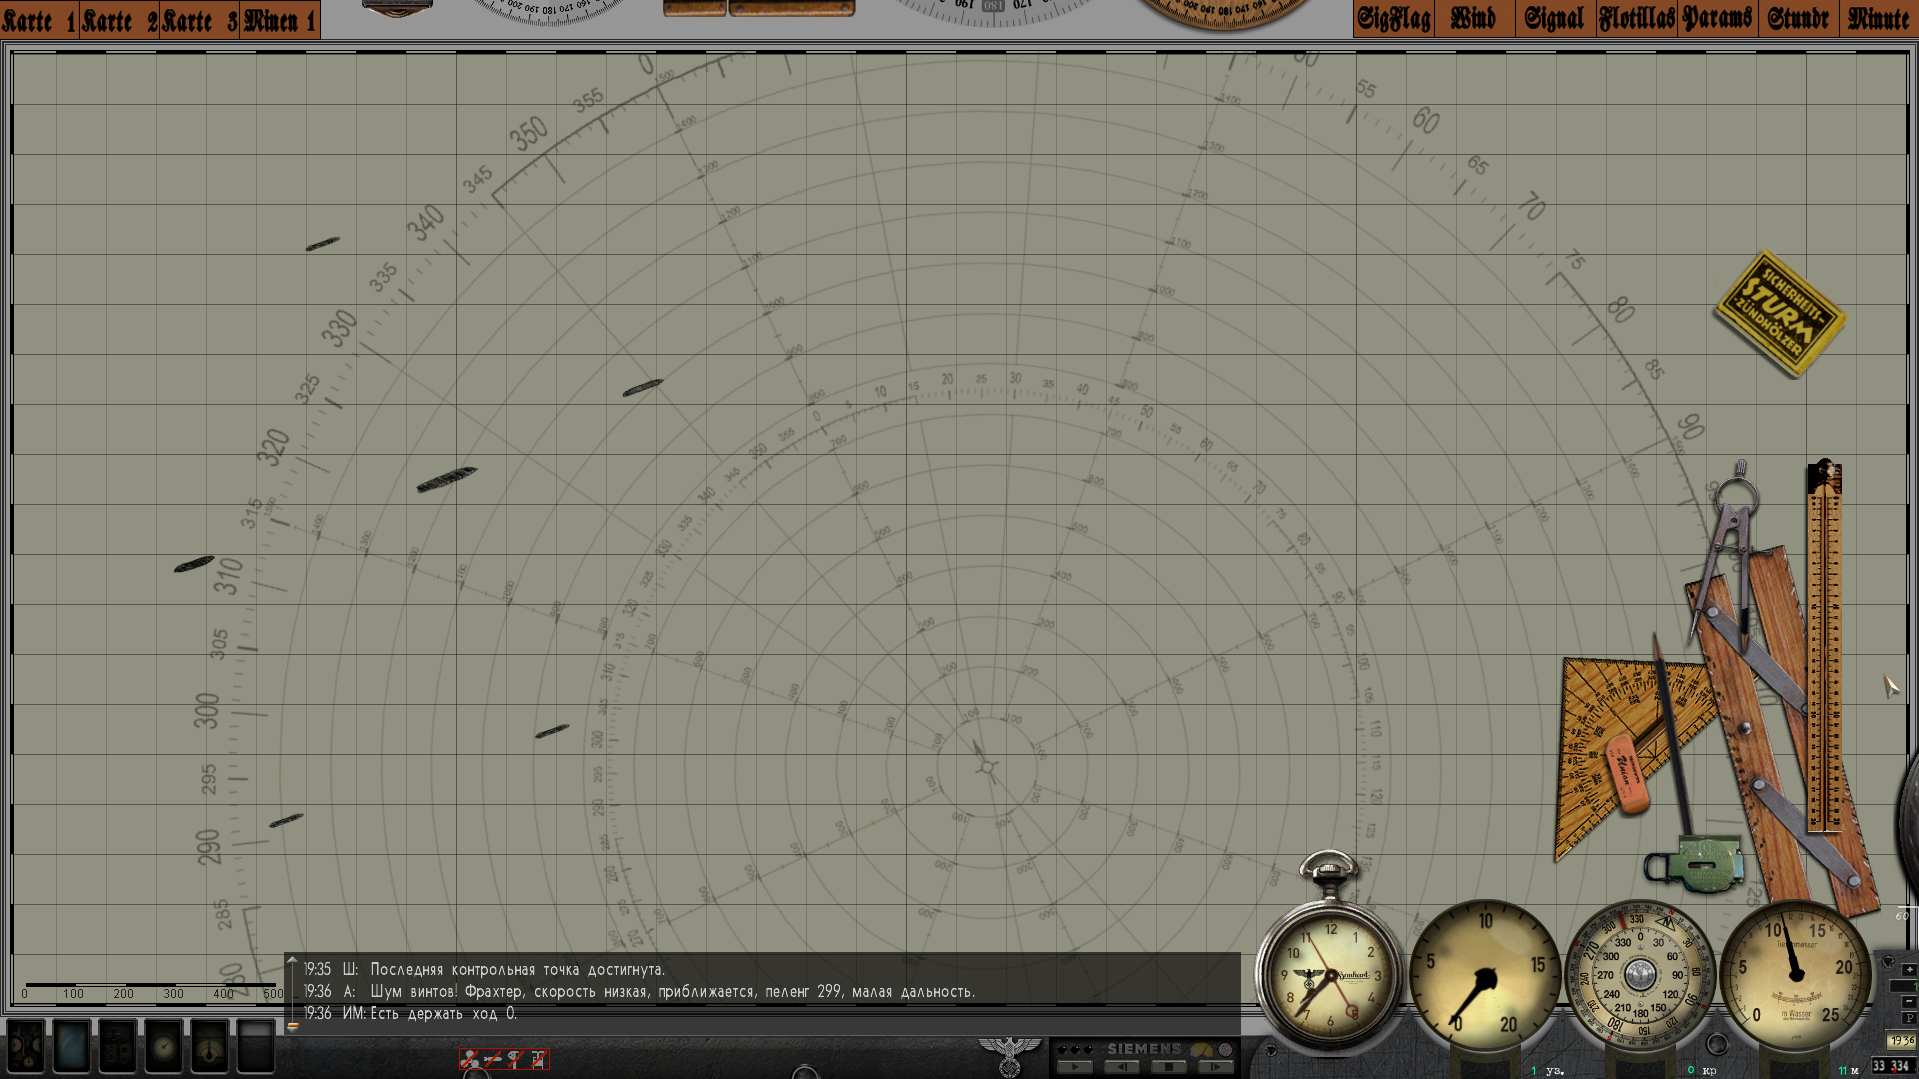Screen dimensions: 1919x1079
Task: Click the 33 334 counter display
Action: pyautogui.click(x=1893, y=1066)
